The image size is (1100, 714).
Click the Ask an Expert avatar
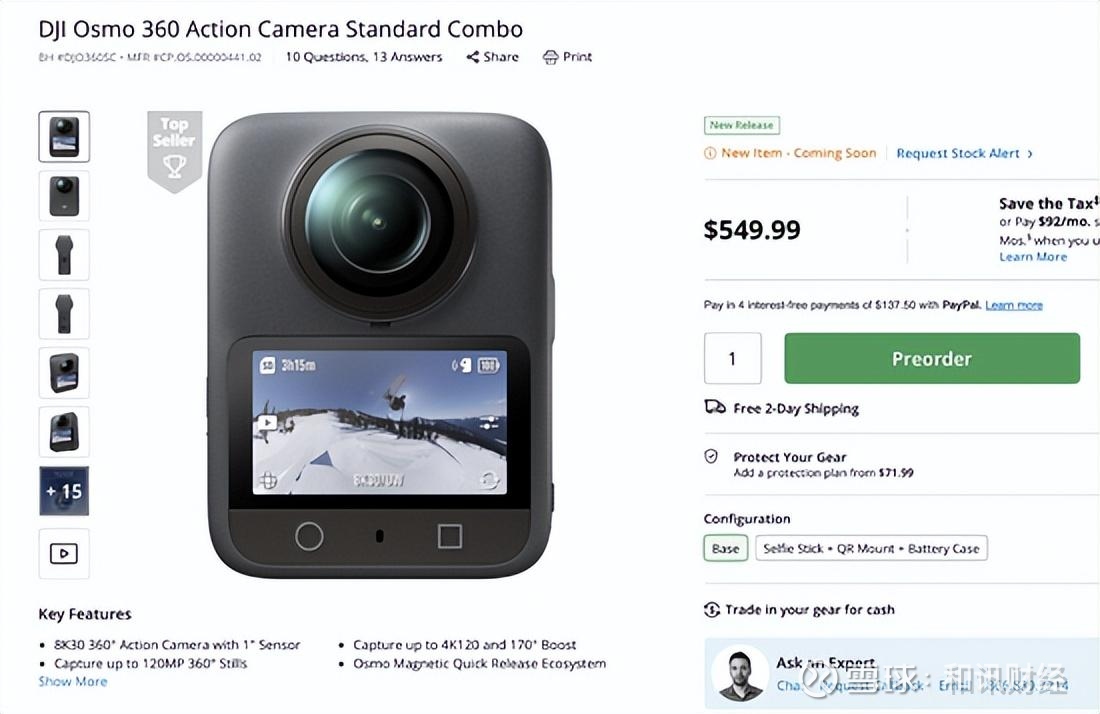tap(740, 673)
